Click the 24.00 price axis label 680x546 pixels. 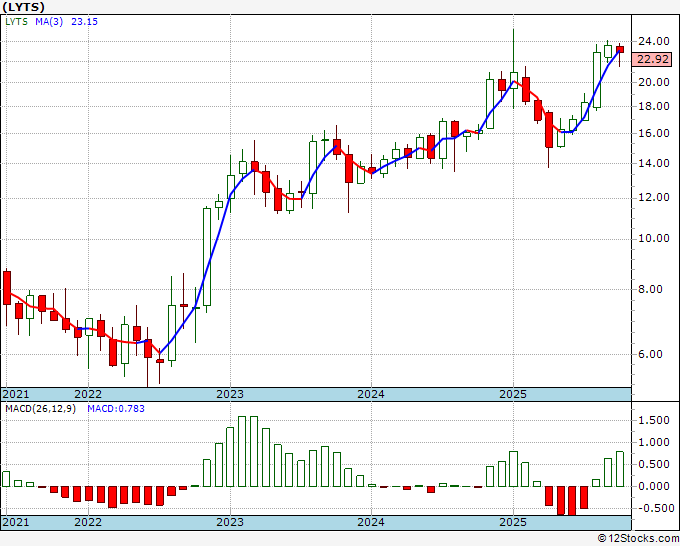(x=654, y=41)
